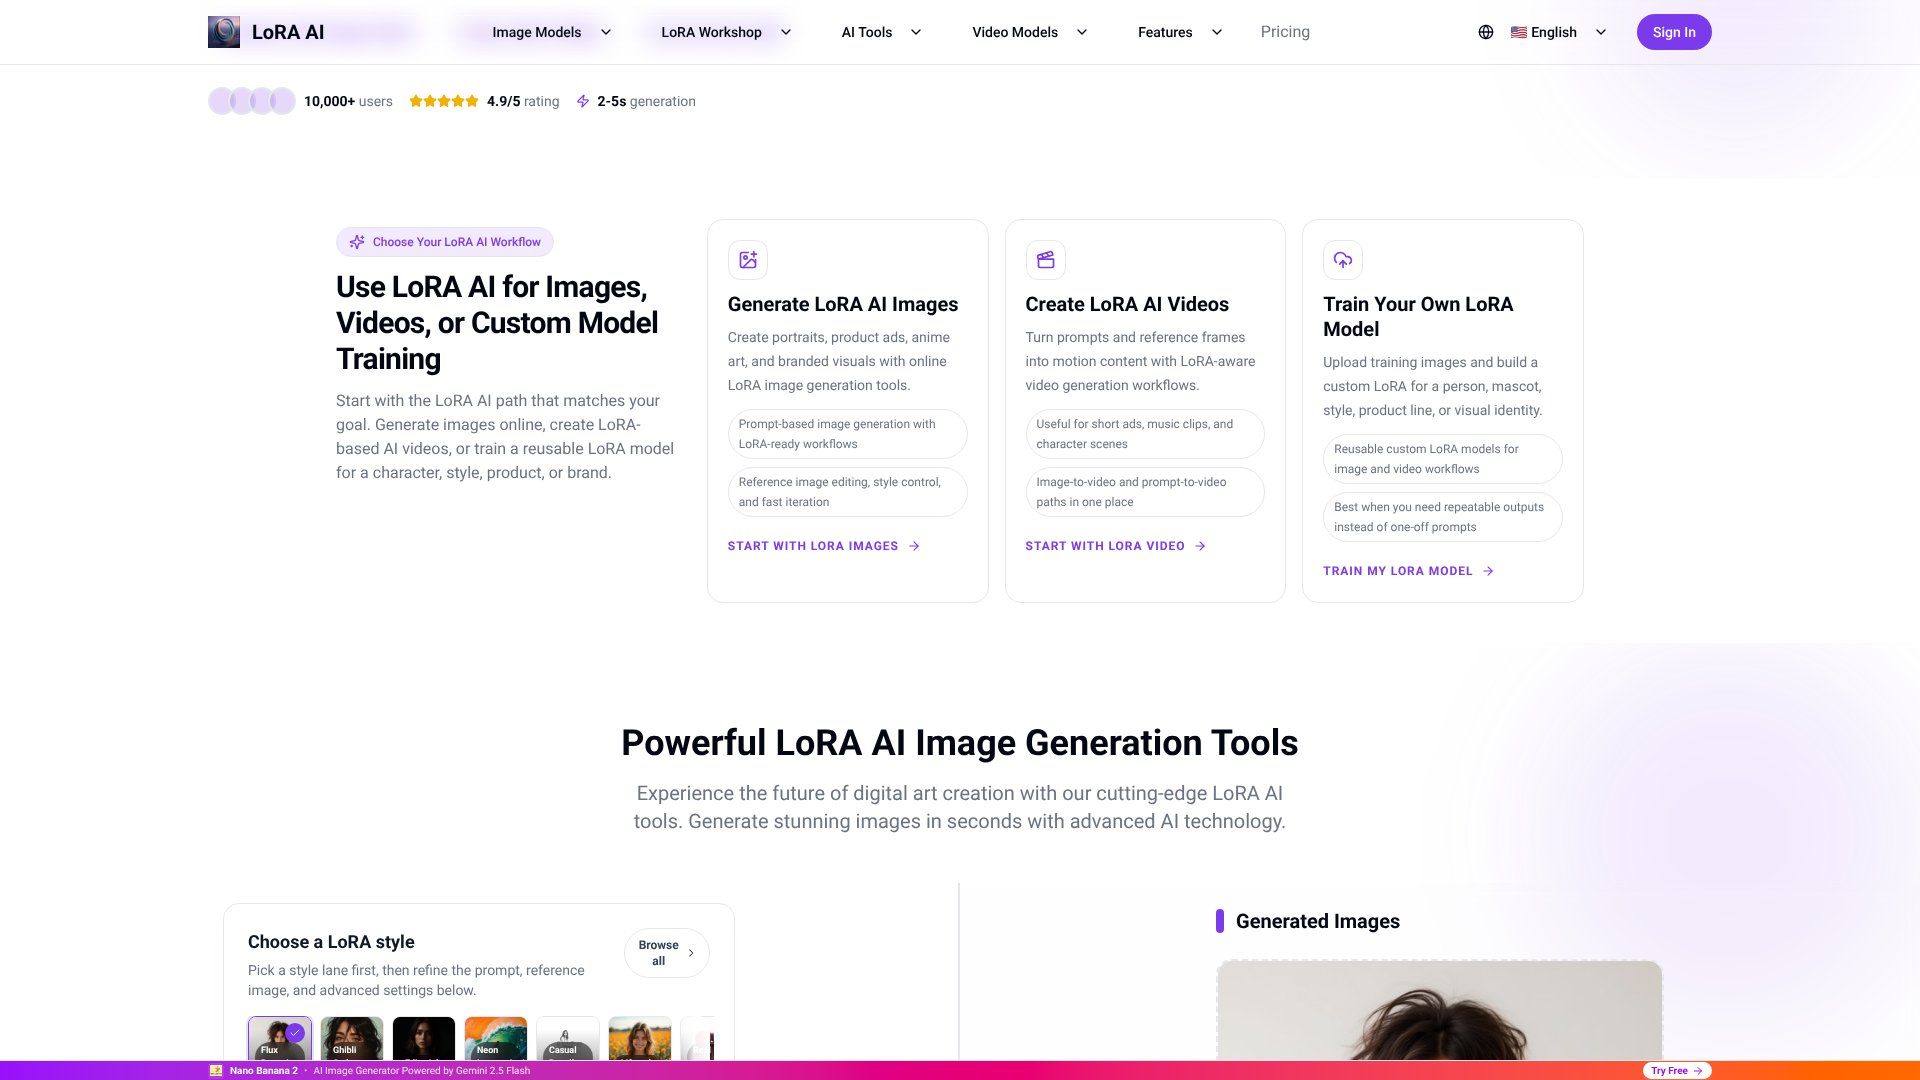The height and width of the screenshot is (1080, 1920).
Task: Click 'Useful for short ads, music clips' pill
Action: tap(1145, 434)
